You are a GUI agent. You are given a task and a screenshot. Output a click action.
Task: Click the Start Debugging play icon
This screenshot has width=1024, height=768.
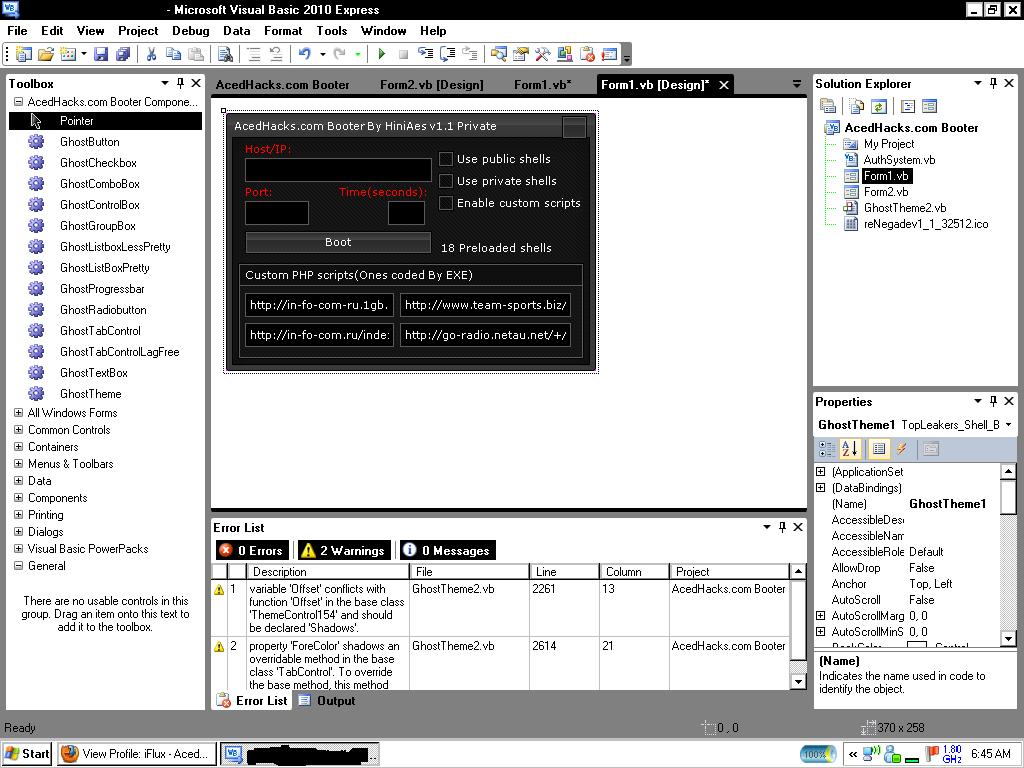[382, 54]
